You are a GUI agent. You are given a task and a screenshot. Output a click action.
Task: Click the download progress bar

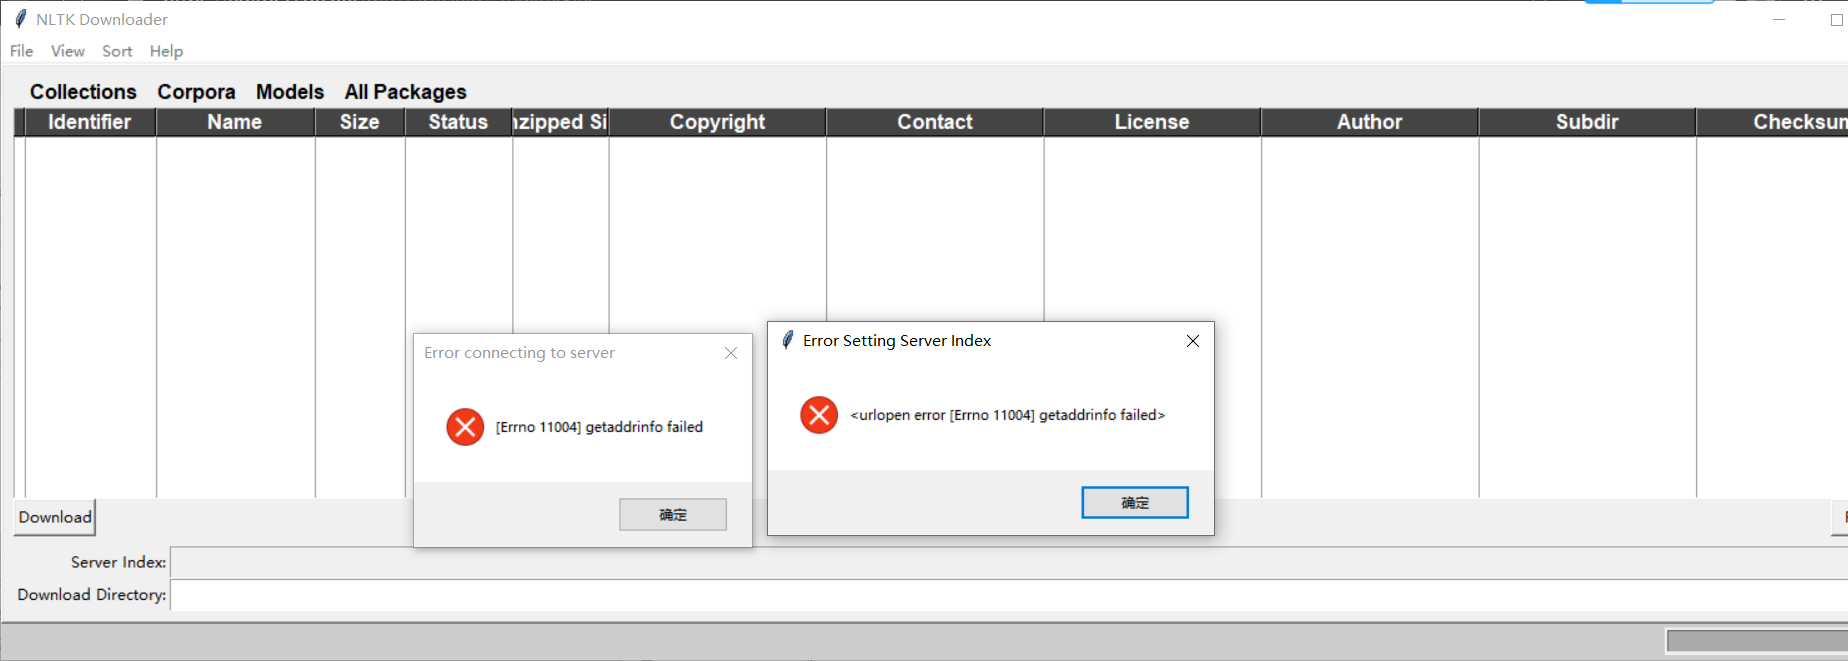click(x=1757, y=640)
